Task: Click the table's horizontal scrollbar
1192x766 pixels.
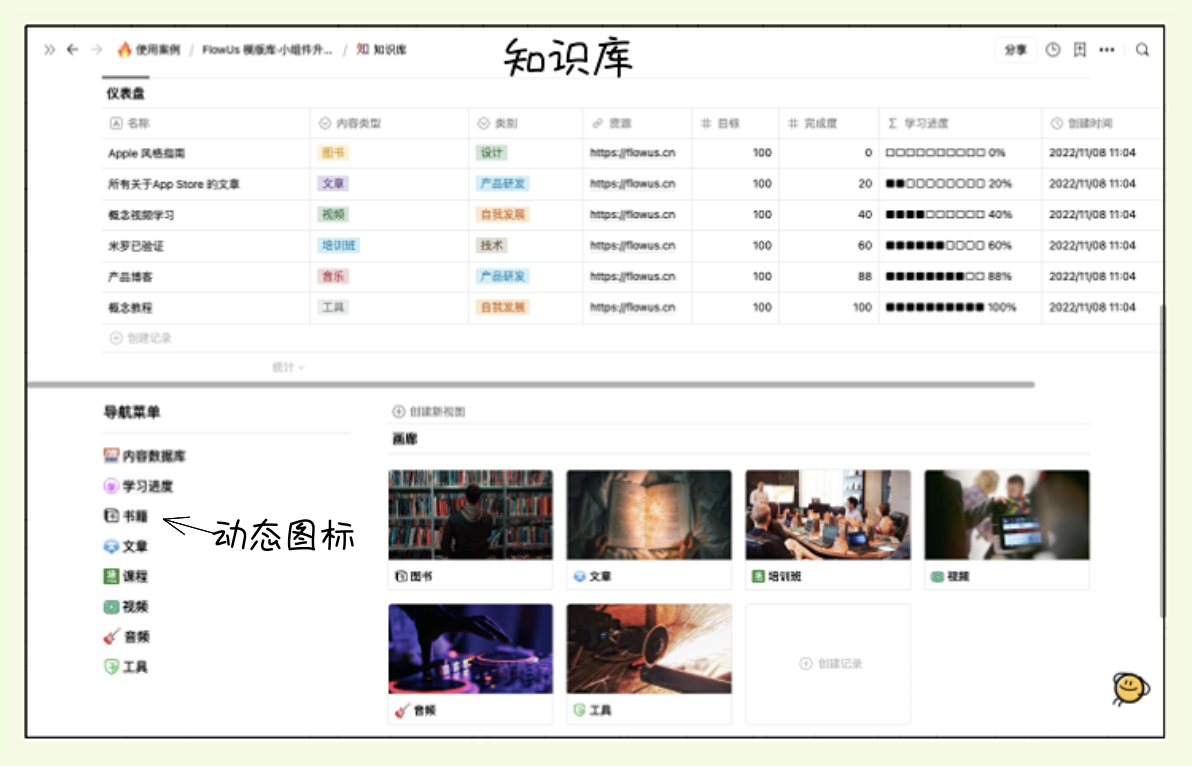Action: point(531,385)
